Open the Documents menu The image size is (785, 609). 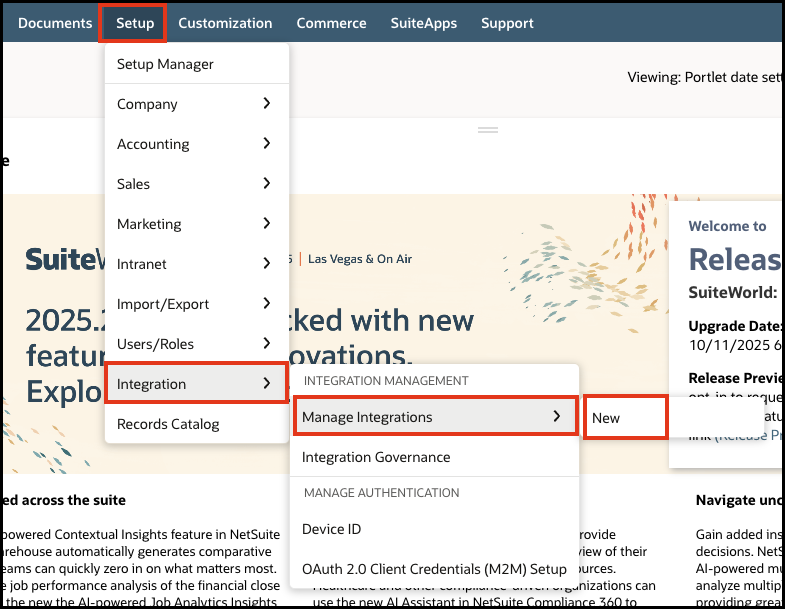(55, 23)
